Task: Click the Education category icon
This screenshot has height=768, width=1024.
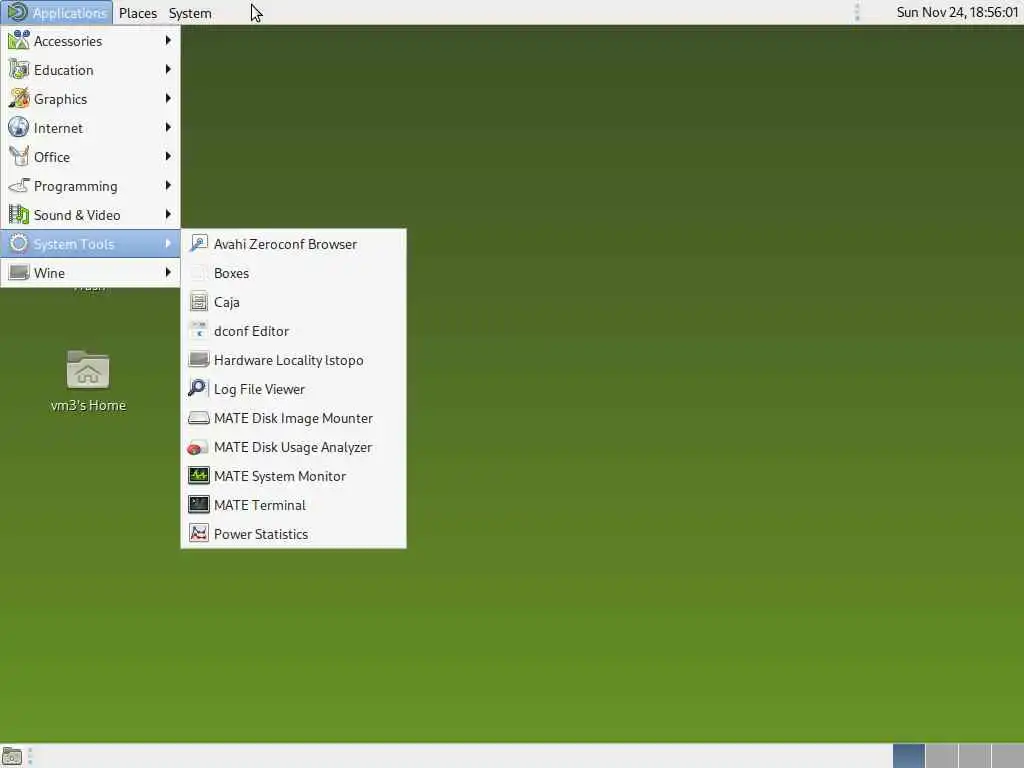Action: 18,69
